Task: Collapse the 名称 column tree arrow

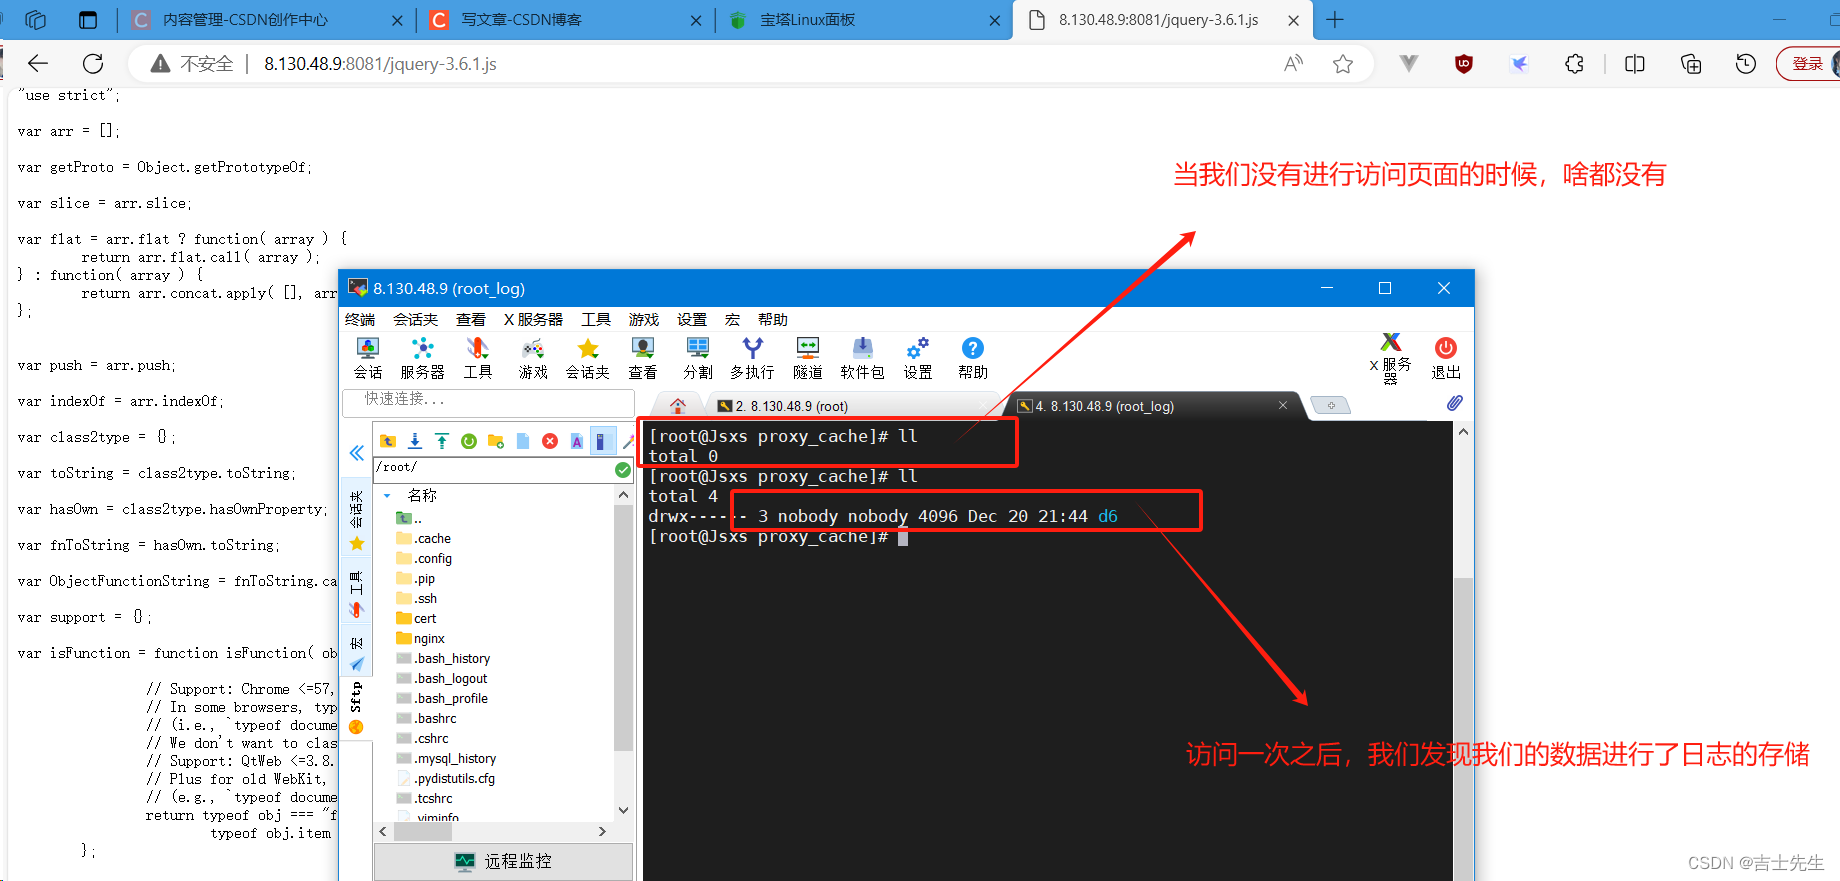Action: tap(387, 496)
